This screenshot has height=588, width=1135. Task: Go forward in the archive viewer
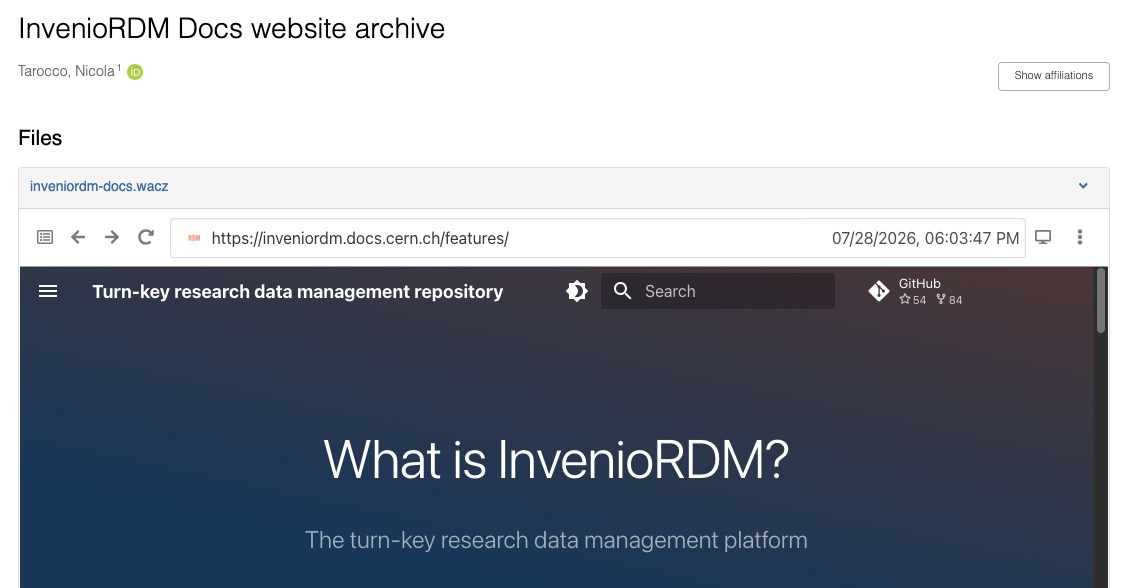coord(111,237)
